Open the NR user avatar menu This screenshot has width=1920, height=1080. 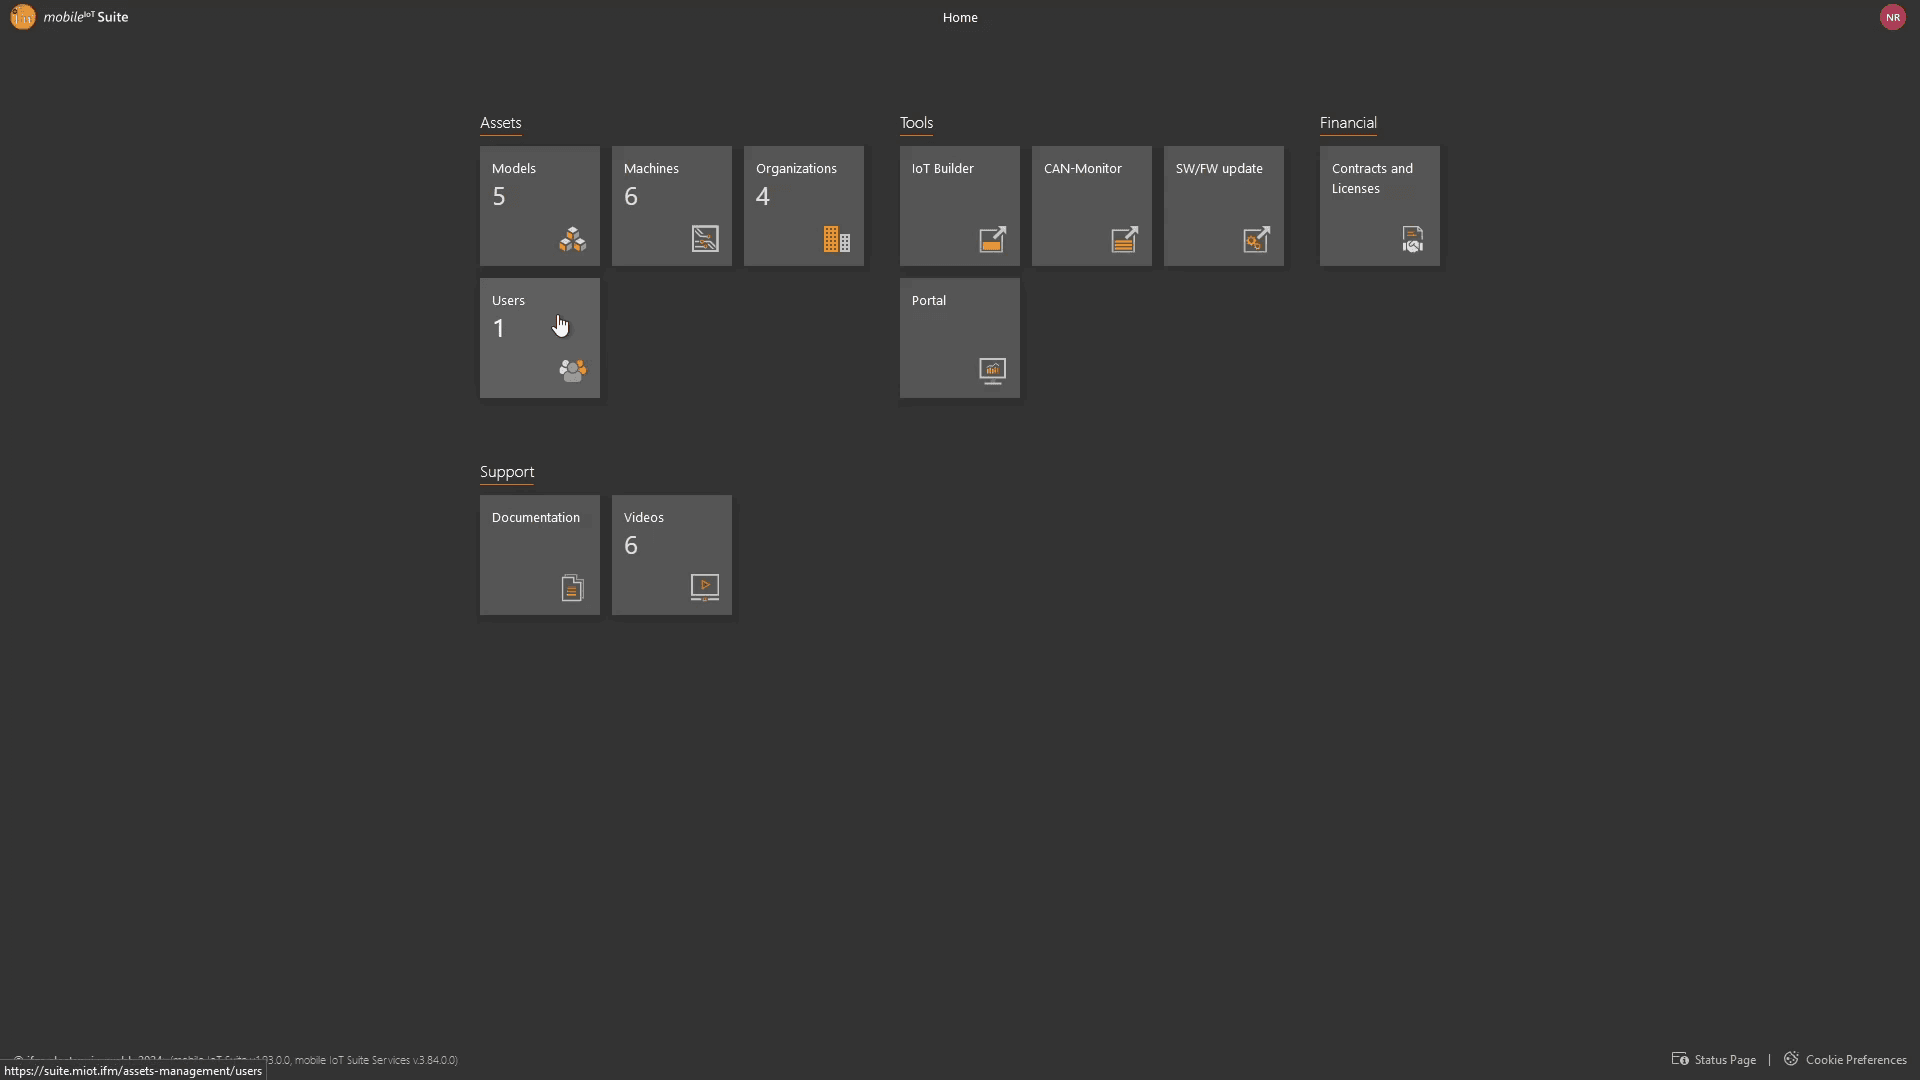click(x=1892, y=17)
